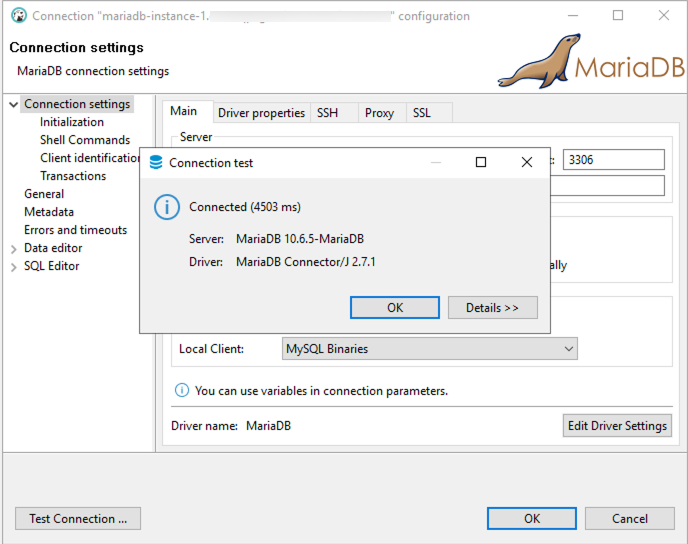Open Details in Connection test dialog
Viewport: 688px width, 544px height.
(x=492, y=307)
